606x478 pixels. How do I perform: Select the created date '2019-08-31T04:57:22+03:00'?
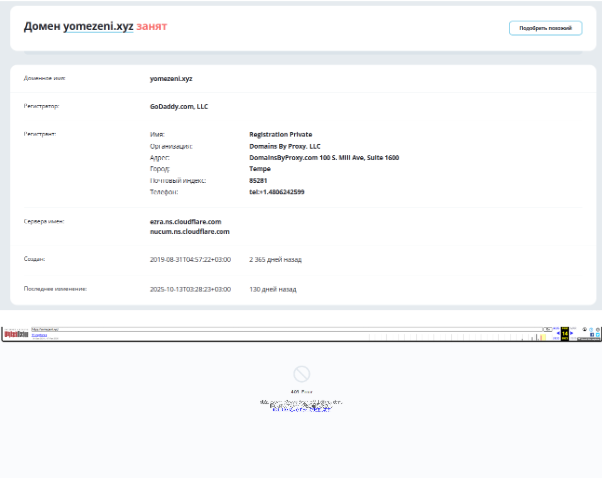click(190, 259)
